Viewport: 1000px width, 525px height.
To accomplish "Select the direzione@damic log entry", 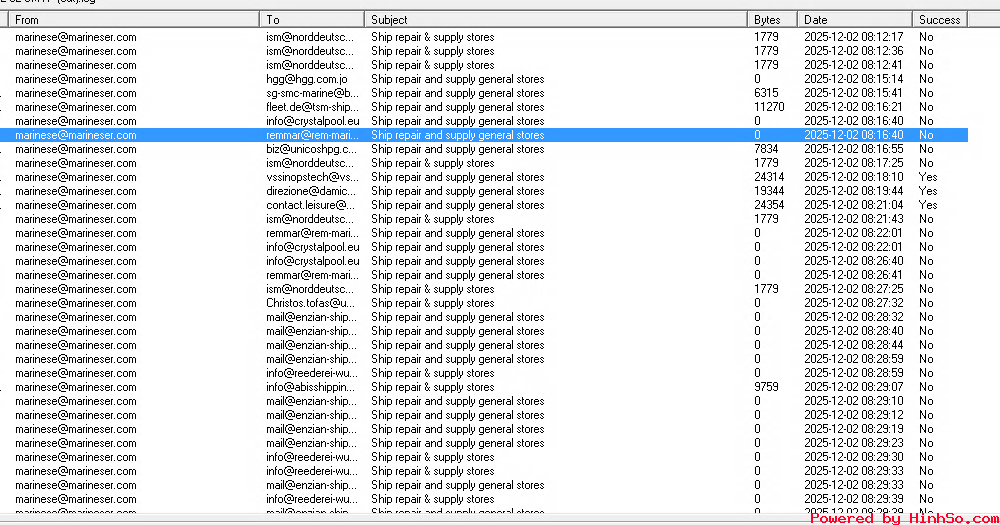I will pos(311,191).
